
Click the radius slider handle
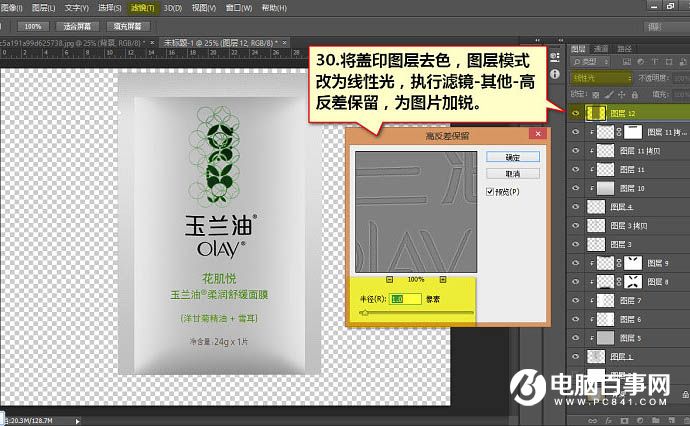pos(364,313)
